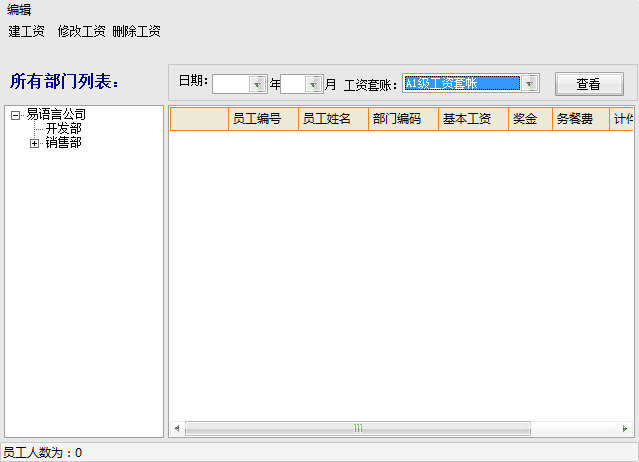
Task: Select 销售部 department in tree
Action: tap(63, 143)
